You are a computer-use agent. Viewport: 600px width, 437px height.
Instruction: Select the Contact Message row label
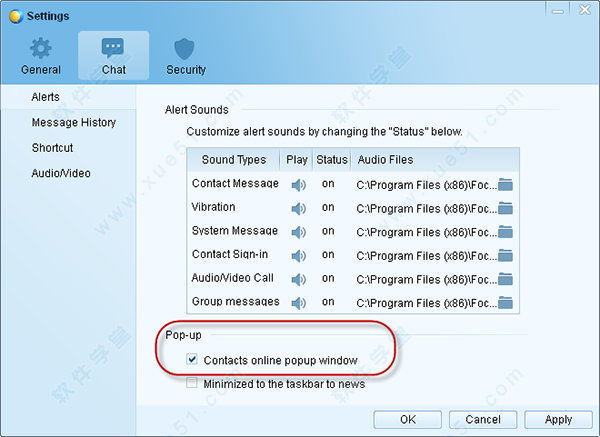coord(235,184)
